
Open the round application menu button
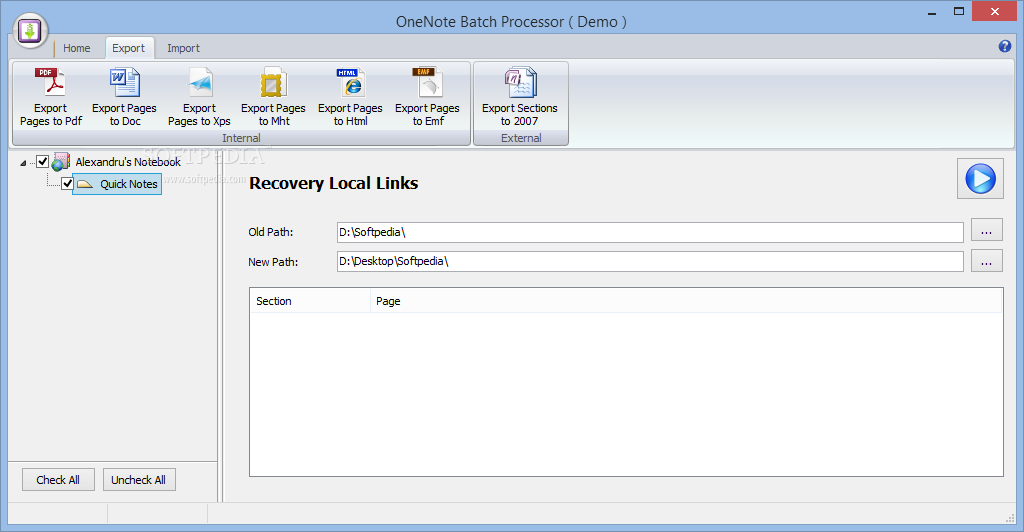(x=30, y=31)
